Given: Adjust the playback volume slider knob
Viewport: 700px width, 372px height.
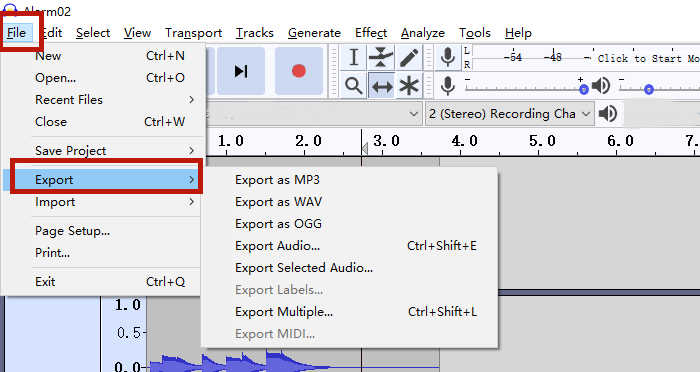Looking at the screenshot, I should click(649, 90).
